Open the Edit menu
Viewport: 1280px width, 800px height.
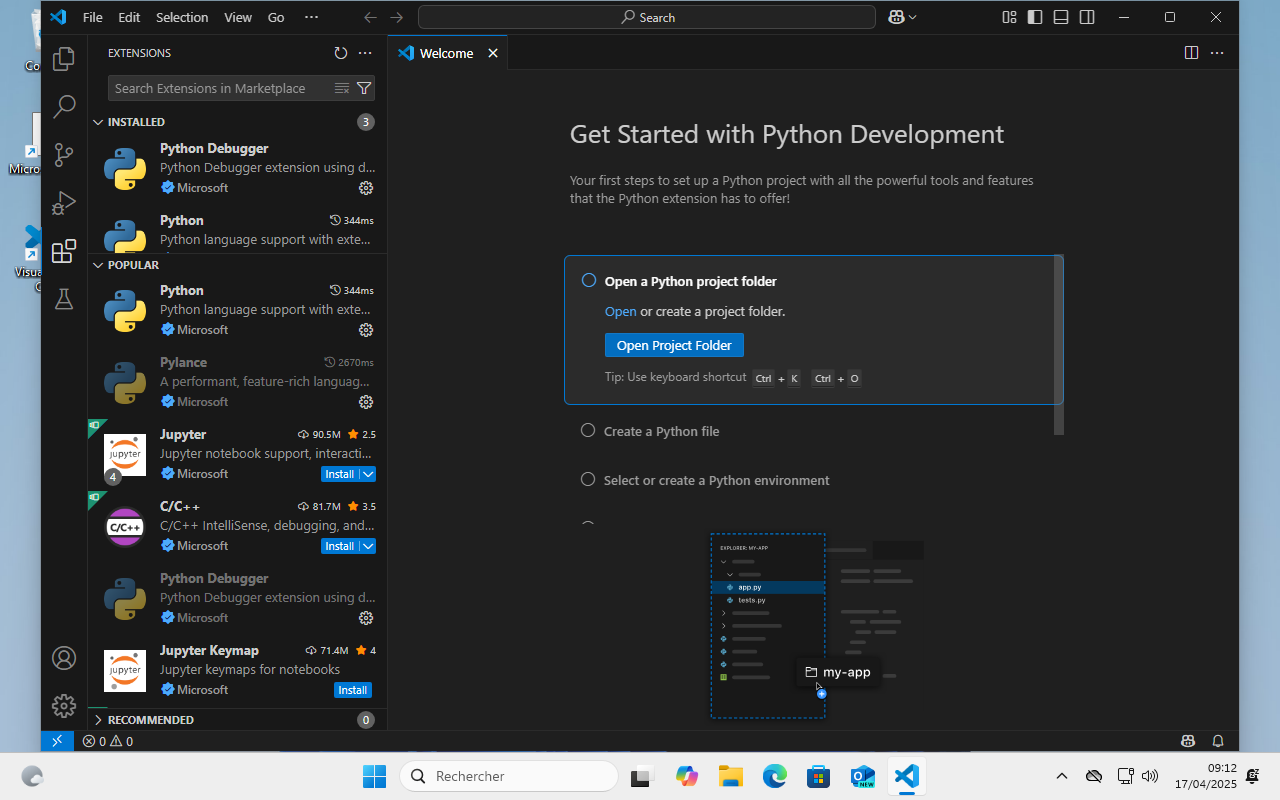[x=129, y=17]
